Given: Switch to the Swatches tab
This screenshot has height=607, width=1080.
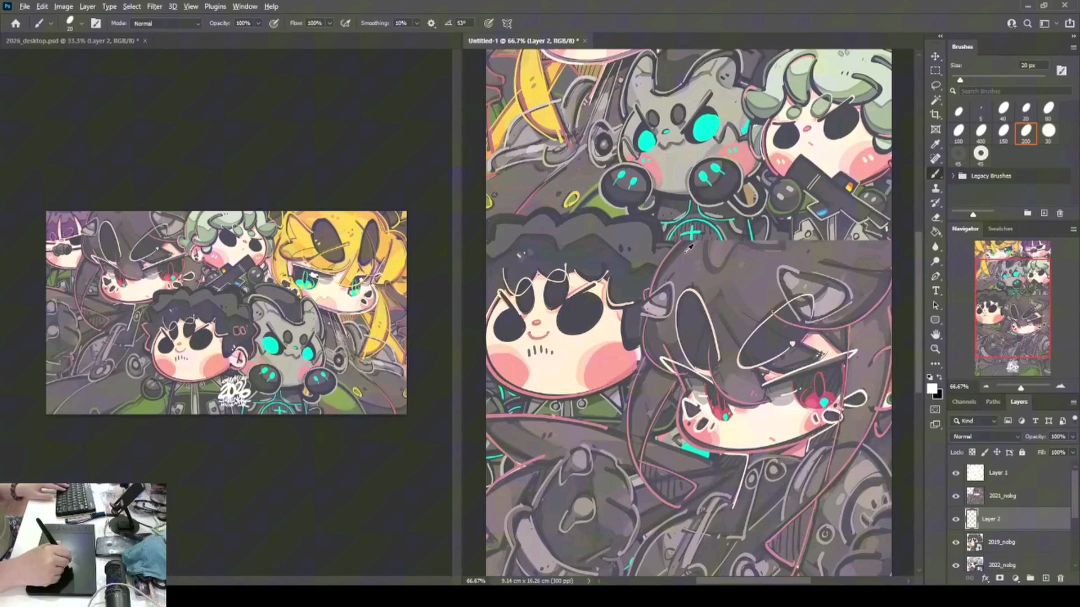Looking at the screenshot, I should click(1000, 229).
